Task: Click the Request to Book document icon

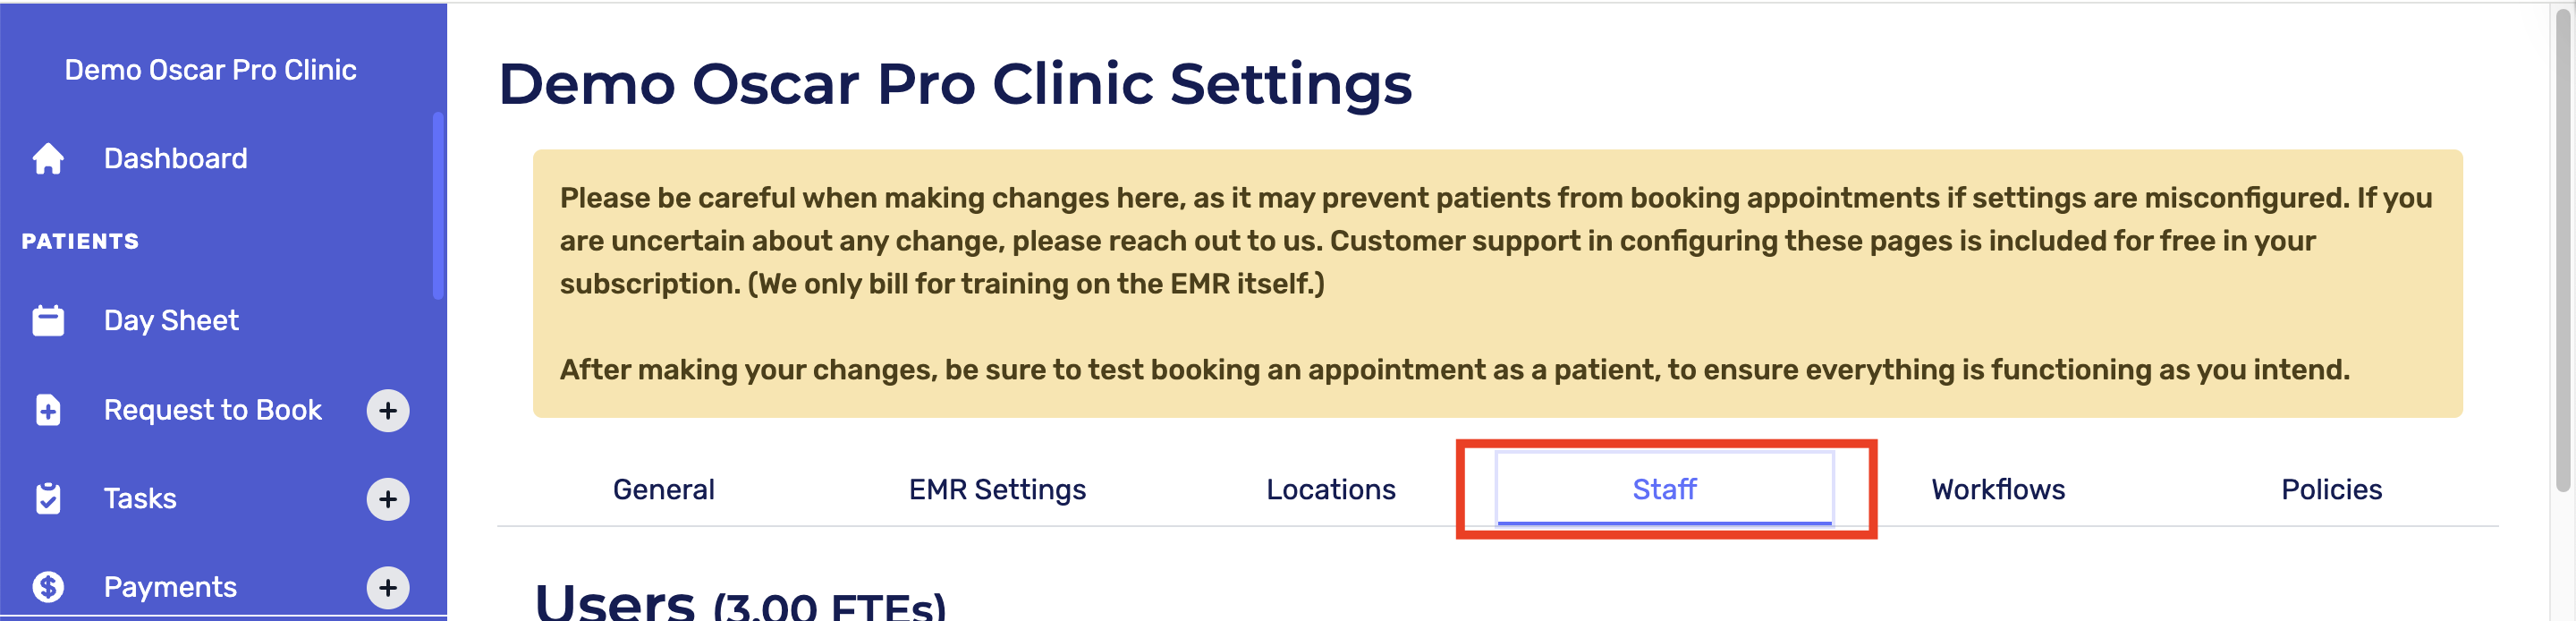Action: click(x=48, y=410)
